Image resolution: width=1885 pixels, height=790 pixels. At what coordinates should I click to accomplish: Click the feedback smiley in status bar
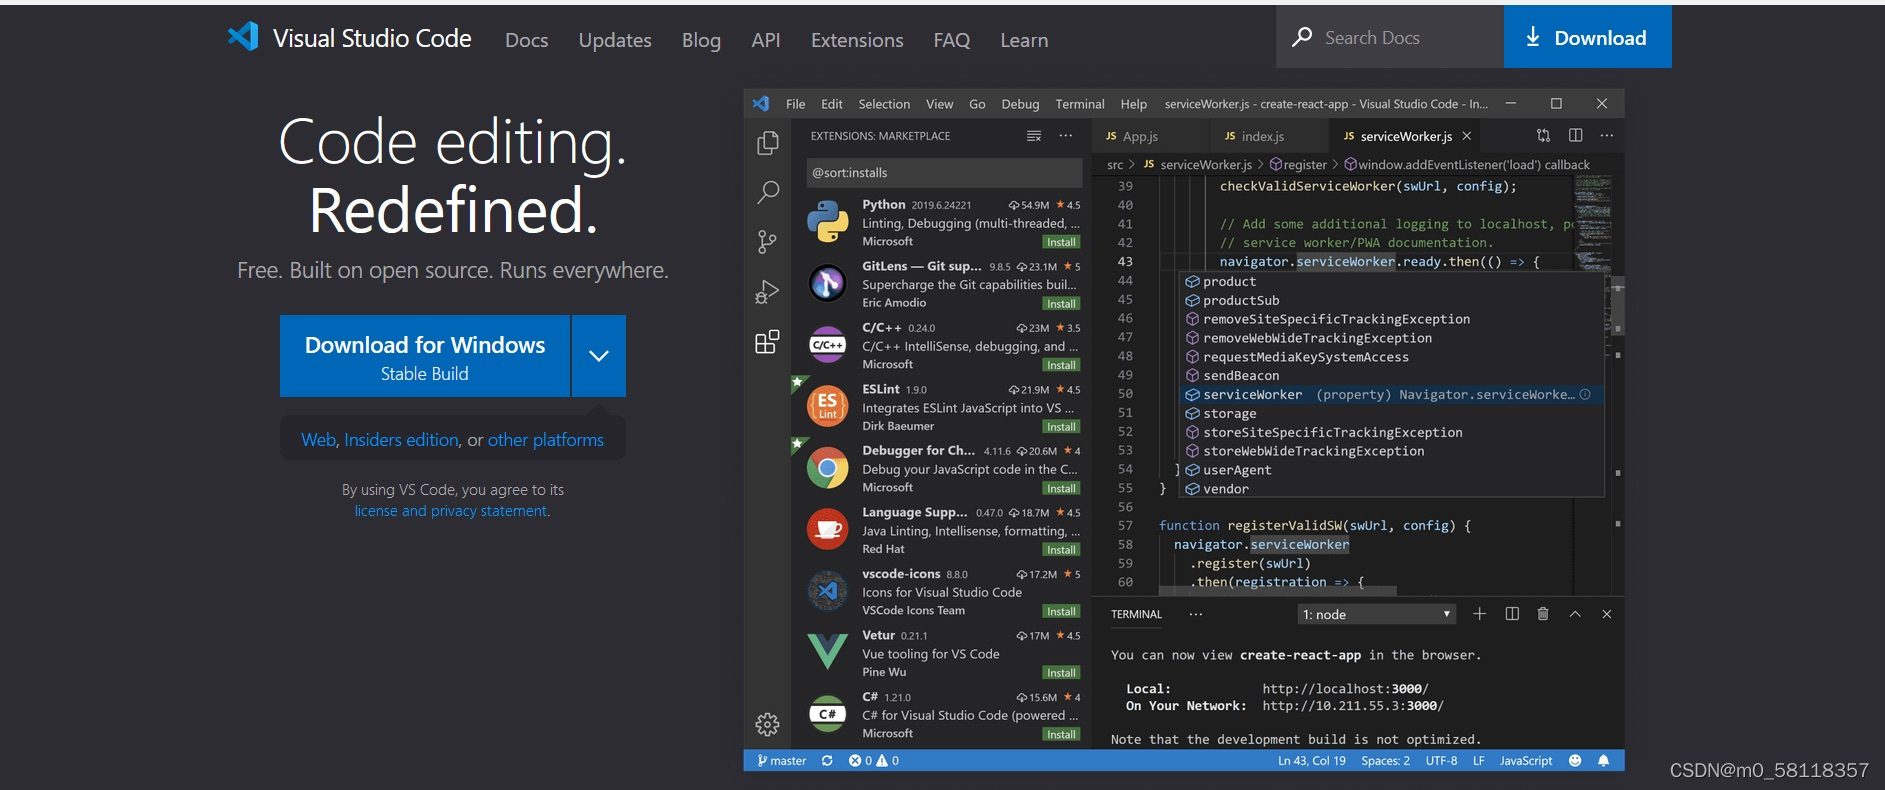1575,761
